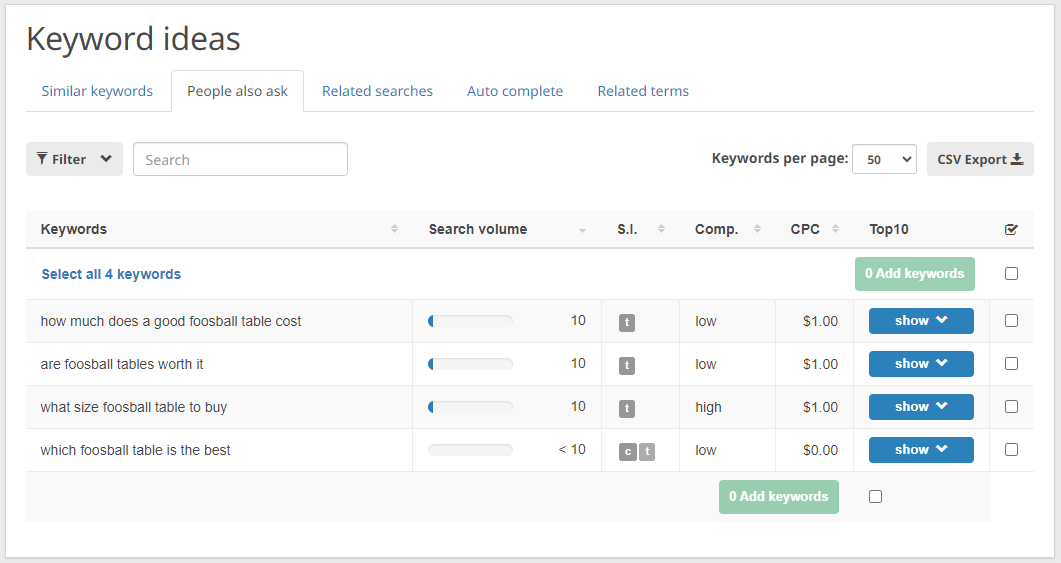
Task: Sort by CPC using its arrow icon
Action: (835, 229)
